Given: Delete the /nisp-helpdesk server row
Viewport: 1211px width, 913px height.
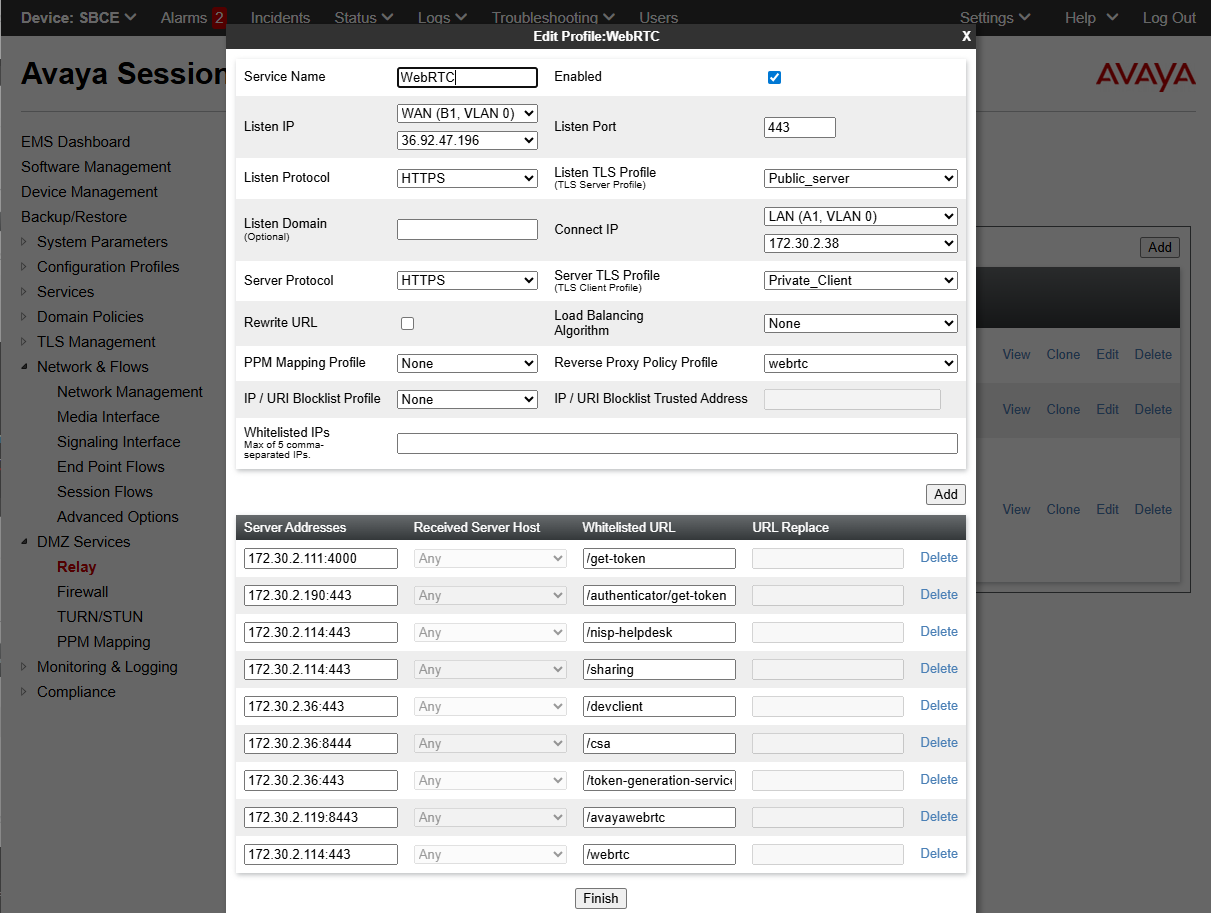Looking at the screenshot, I should click(938, 632).
